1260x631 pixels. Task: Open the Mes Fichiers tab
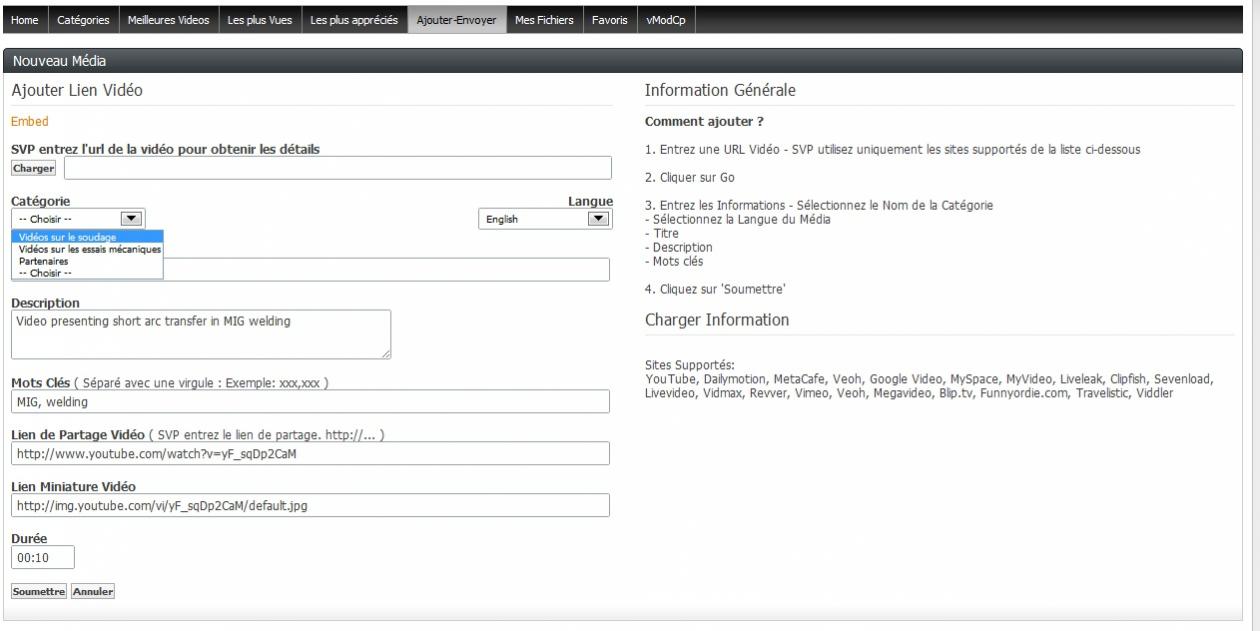coord(544,20)
